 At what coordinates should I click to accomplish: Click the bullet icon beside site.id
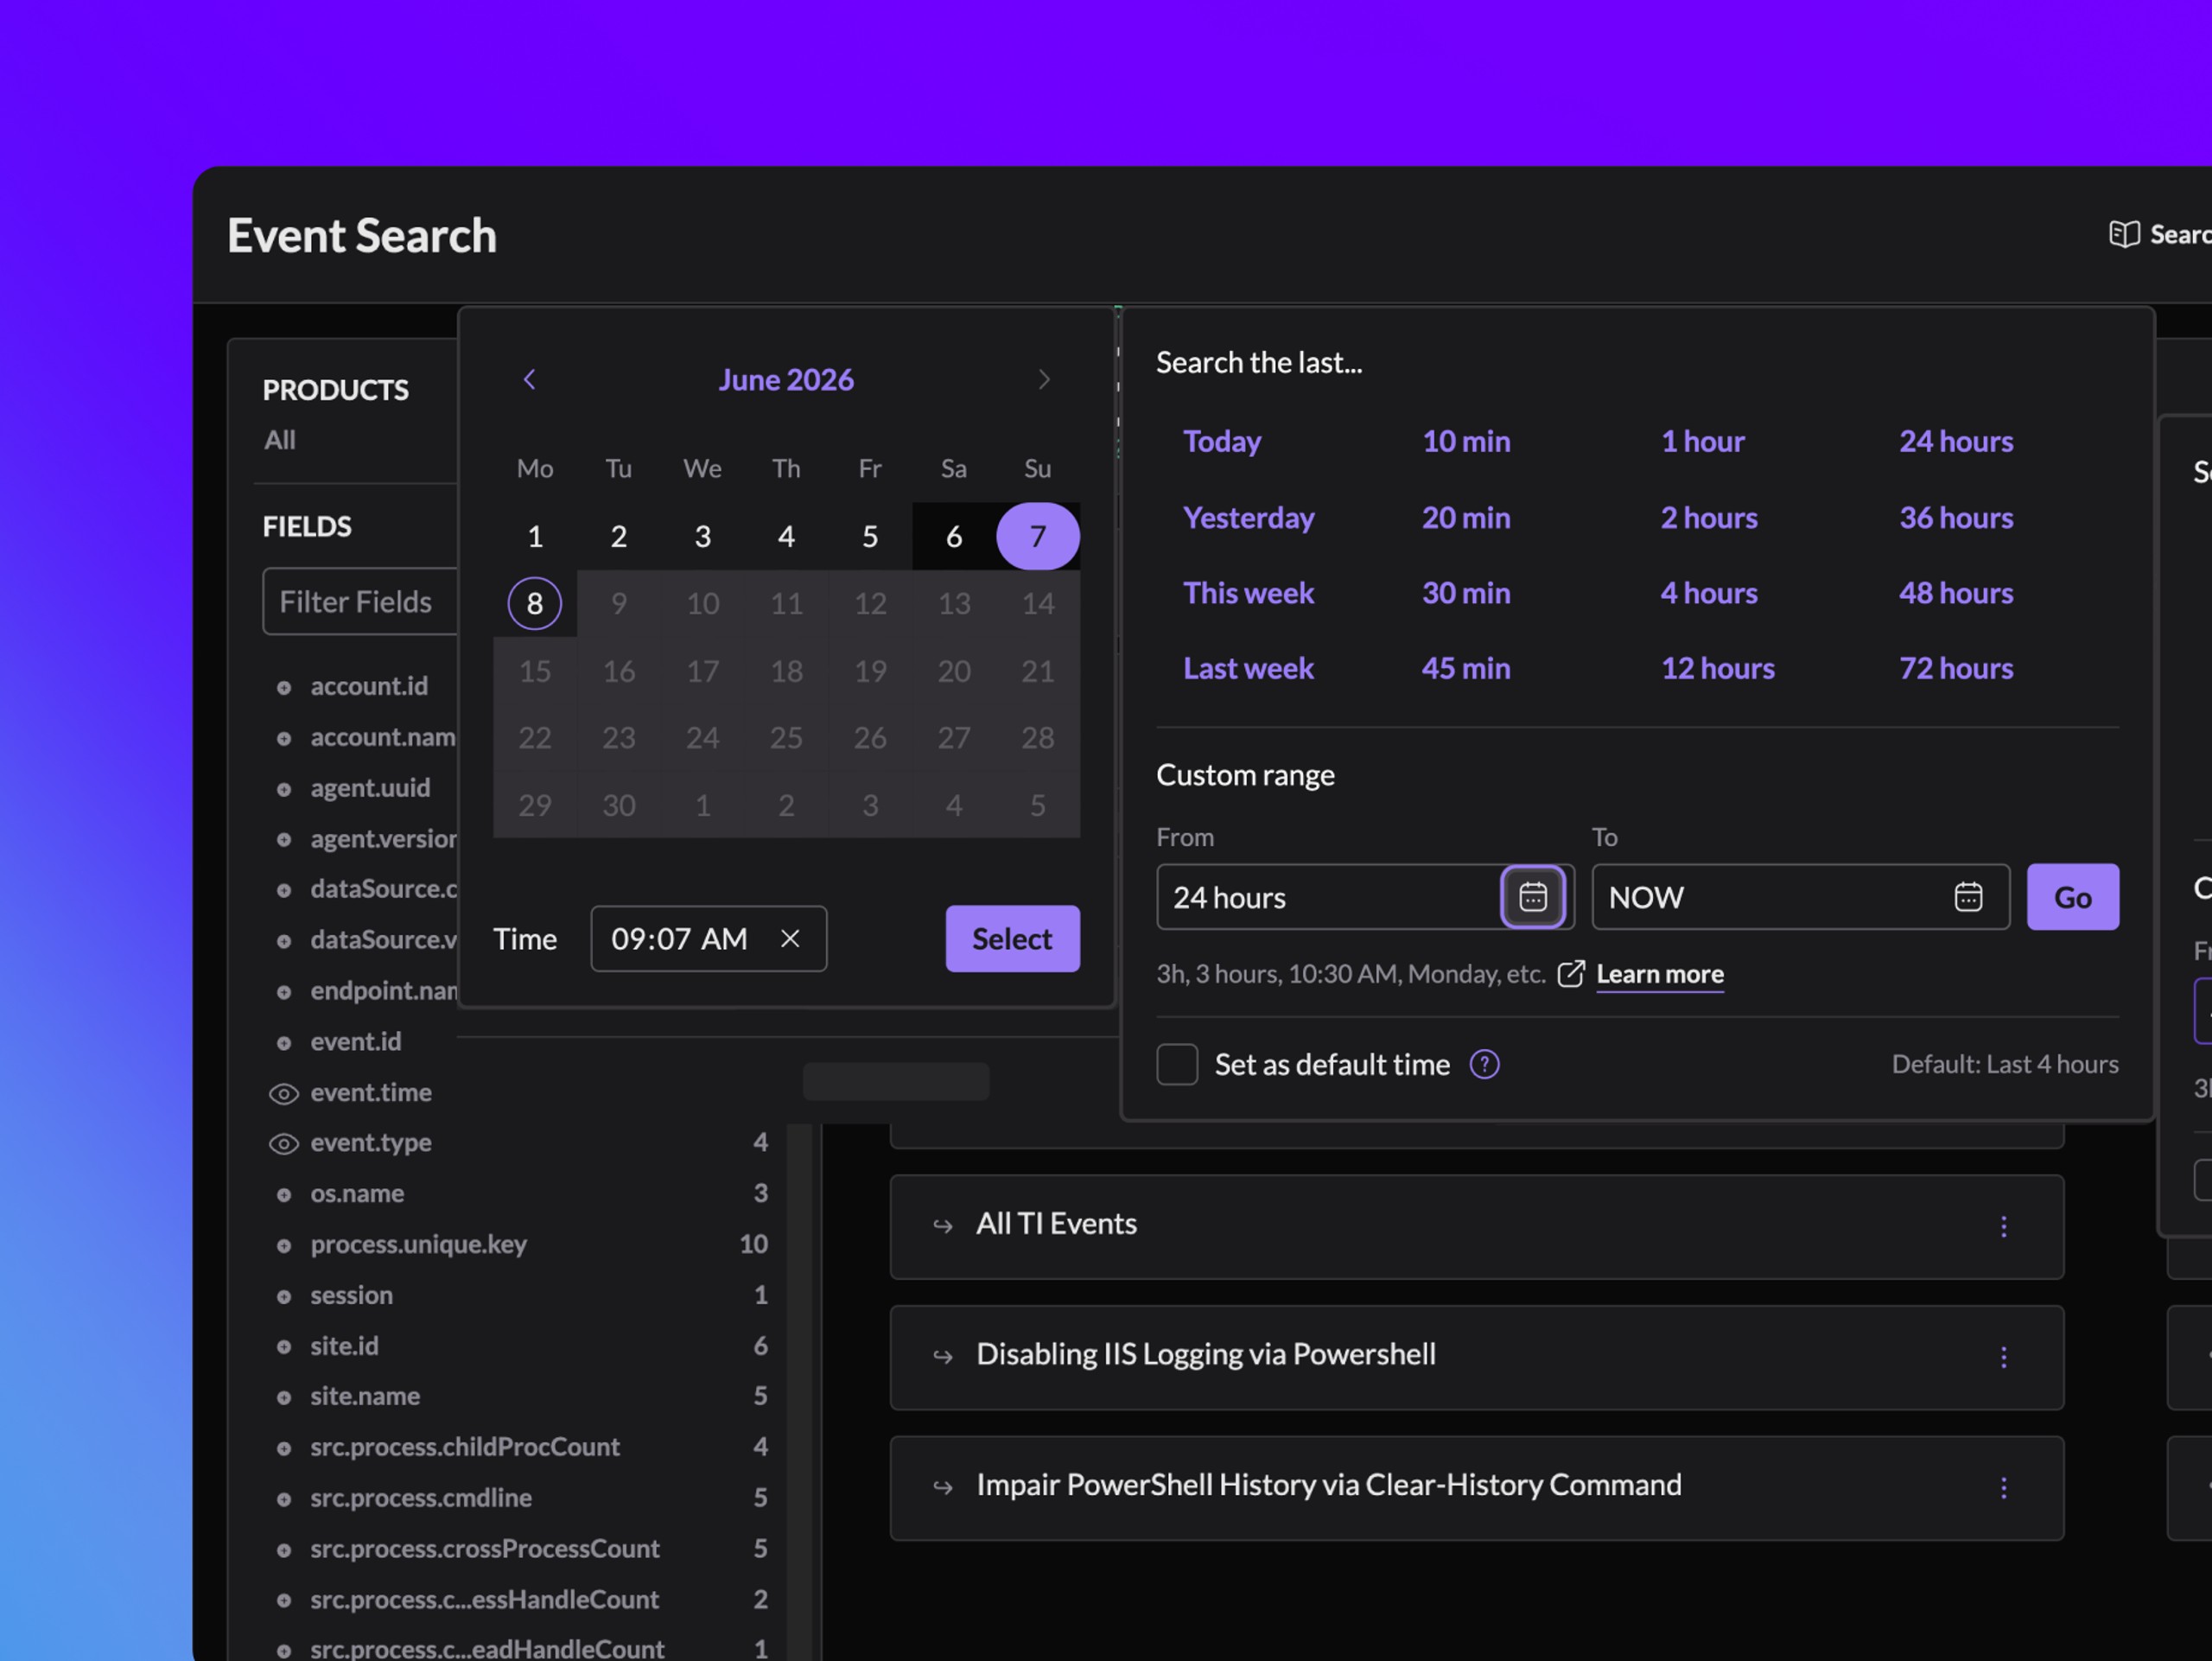coord(284,1347)
